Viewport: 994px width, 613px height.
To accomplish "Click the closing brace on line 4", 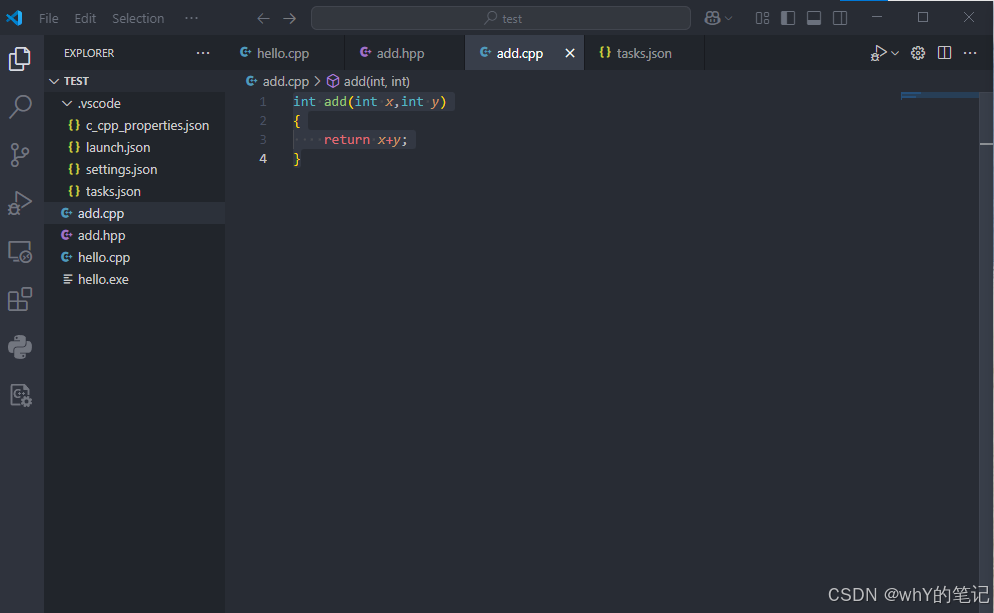I will [297, 158].
